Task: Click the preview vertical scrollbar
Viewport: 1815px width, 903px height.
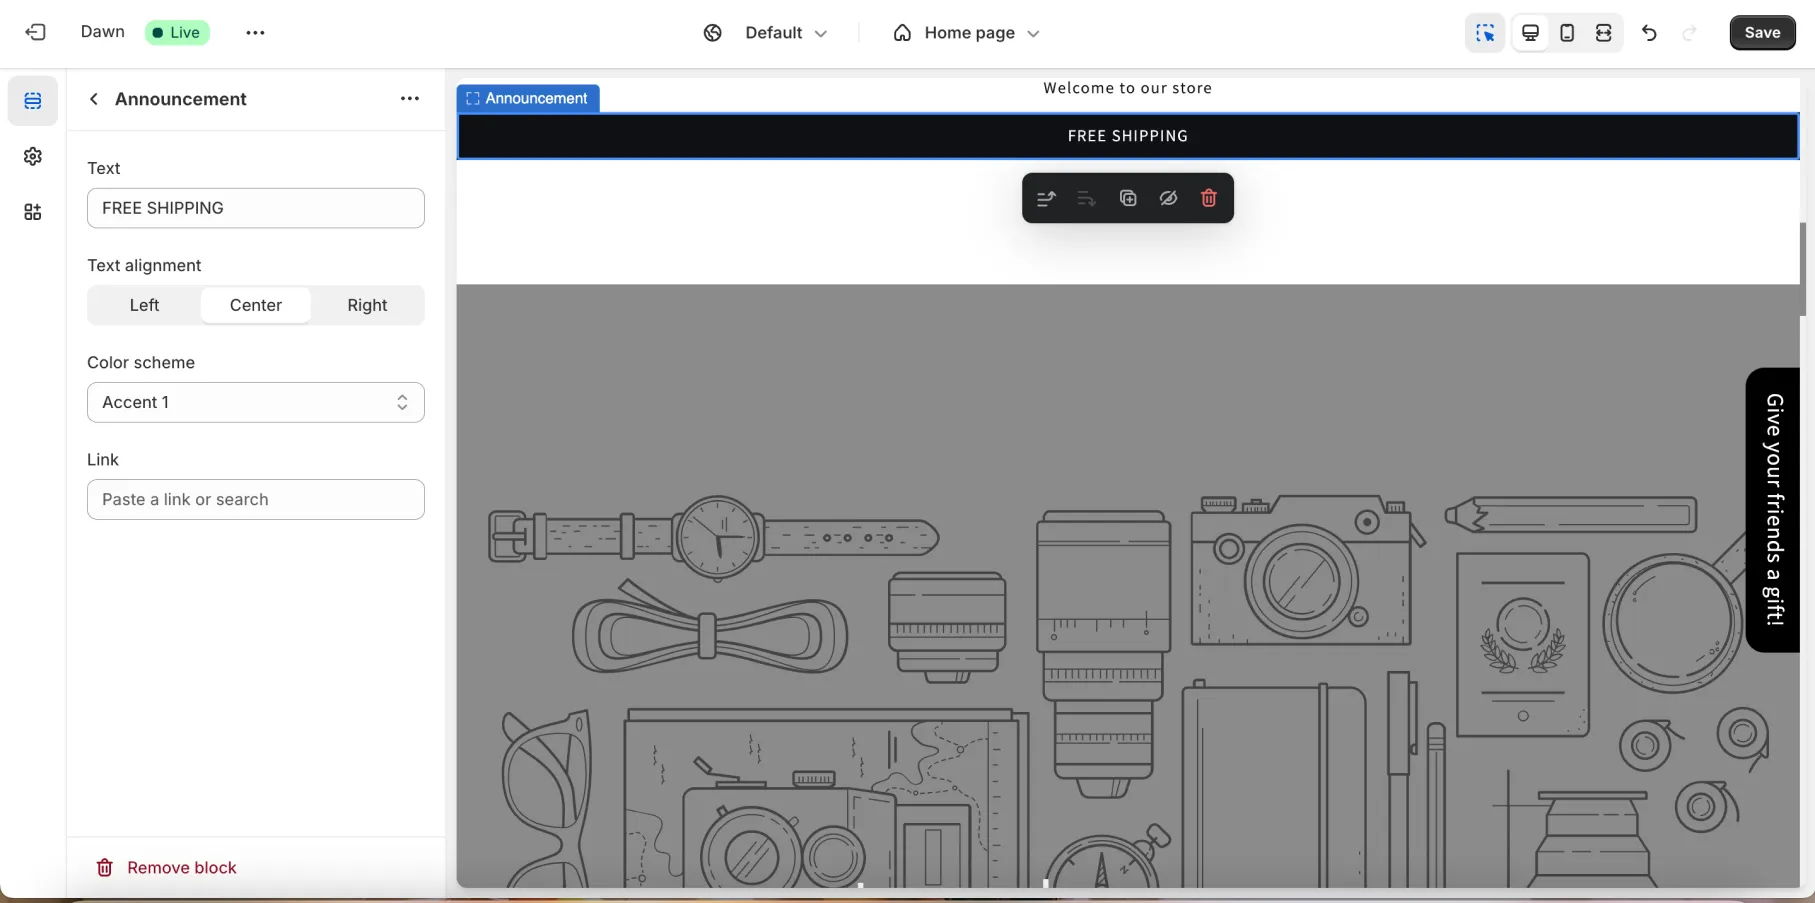Action: tap(1803, 270)
